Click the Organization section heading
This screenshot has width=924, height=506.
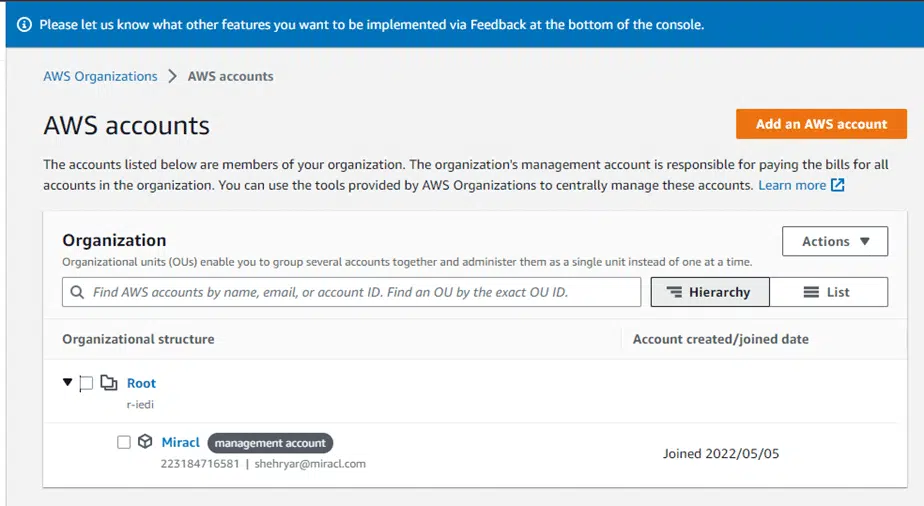pos(114,240)
